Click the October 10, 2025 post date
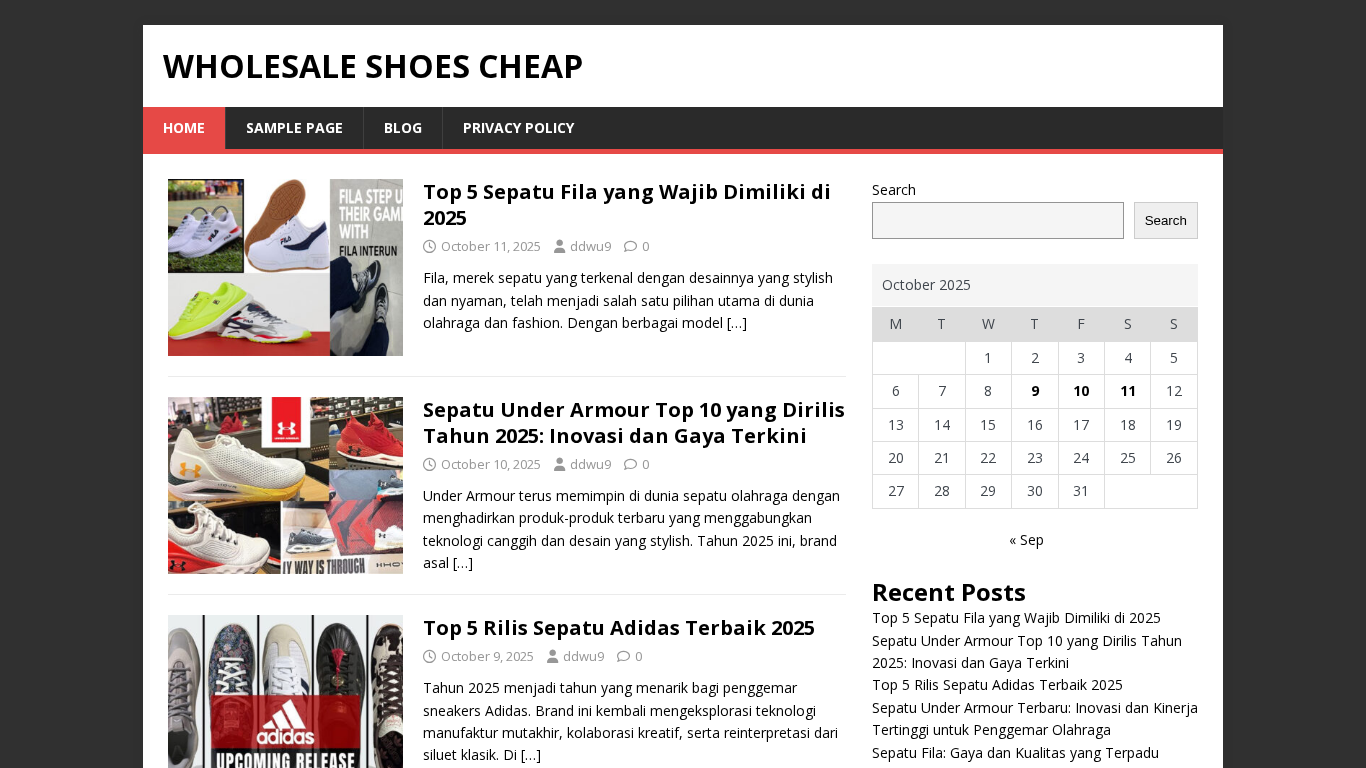This screenshot has width=1366, height=768. click(x=491, y=464)
